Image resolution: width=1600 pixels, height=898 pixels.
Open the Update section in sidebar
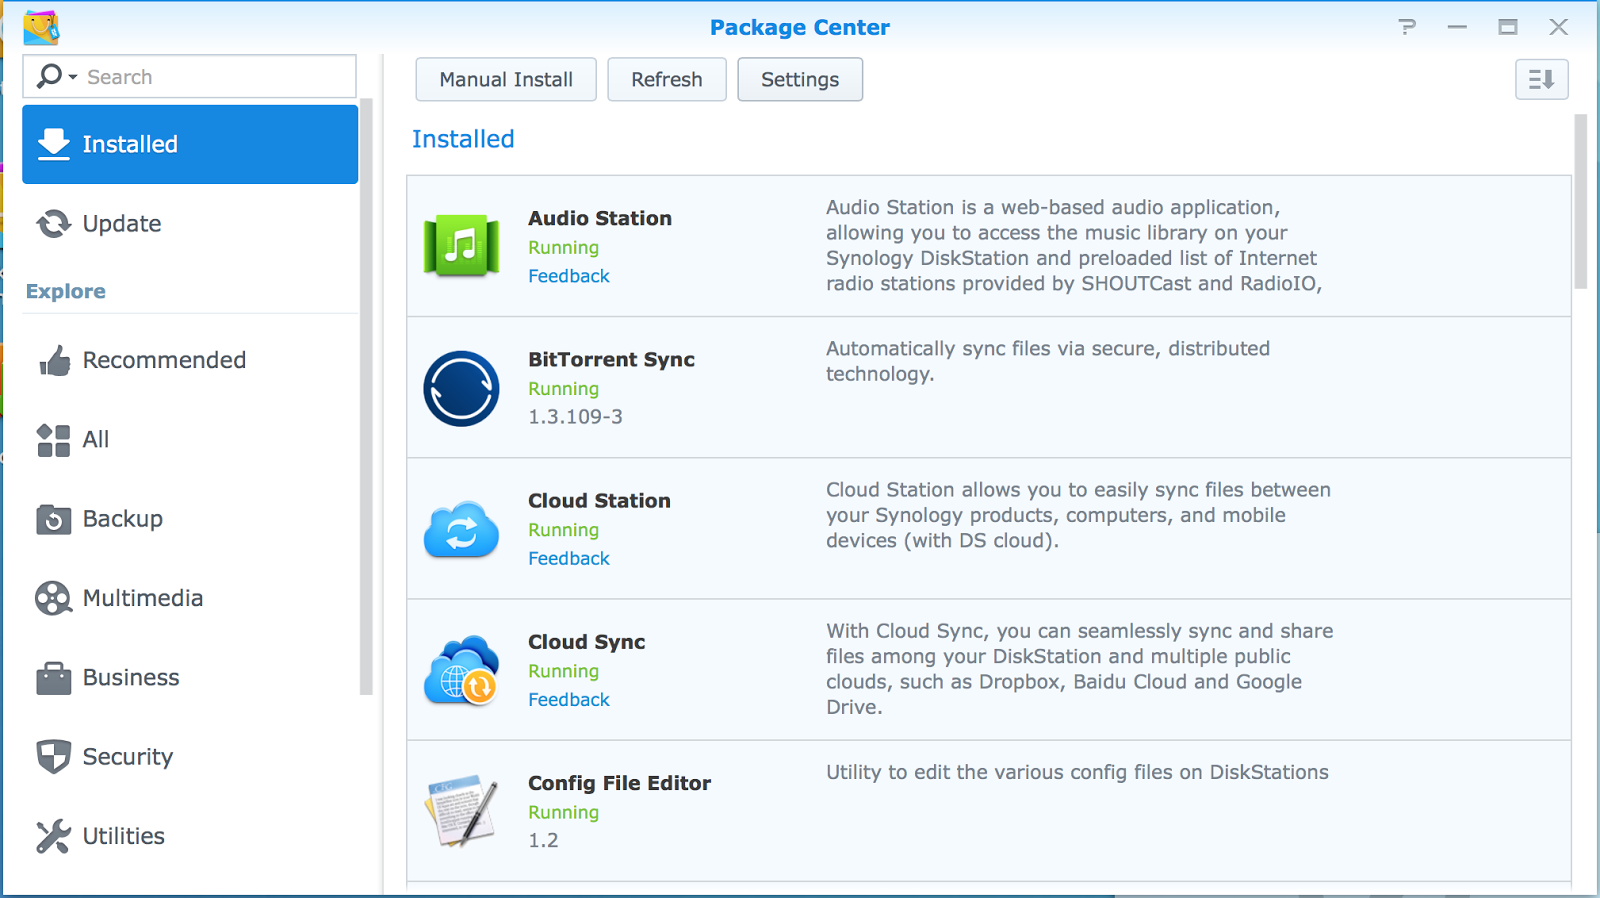pyautogui.click(x=190, y=223)
